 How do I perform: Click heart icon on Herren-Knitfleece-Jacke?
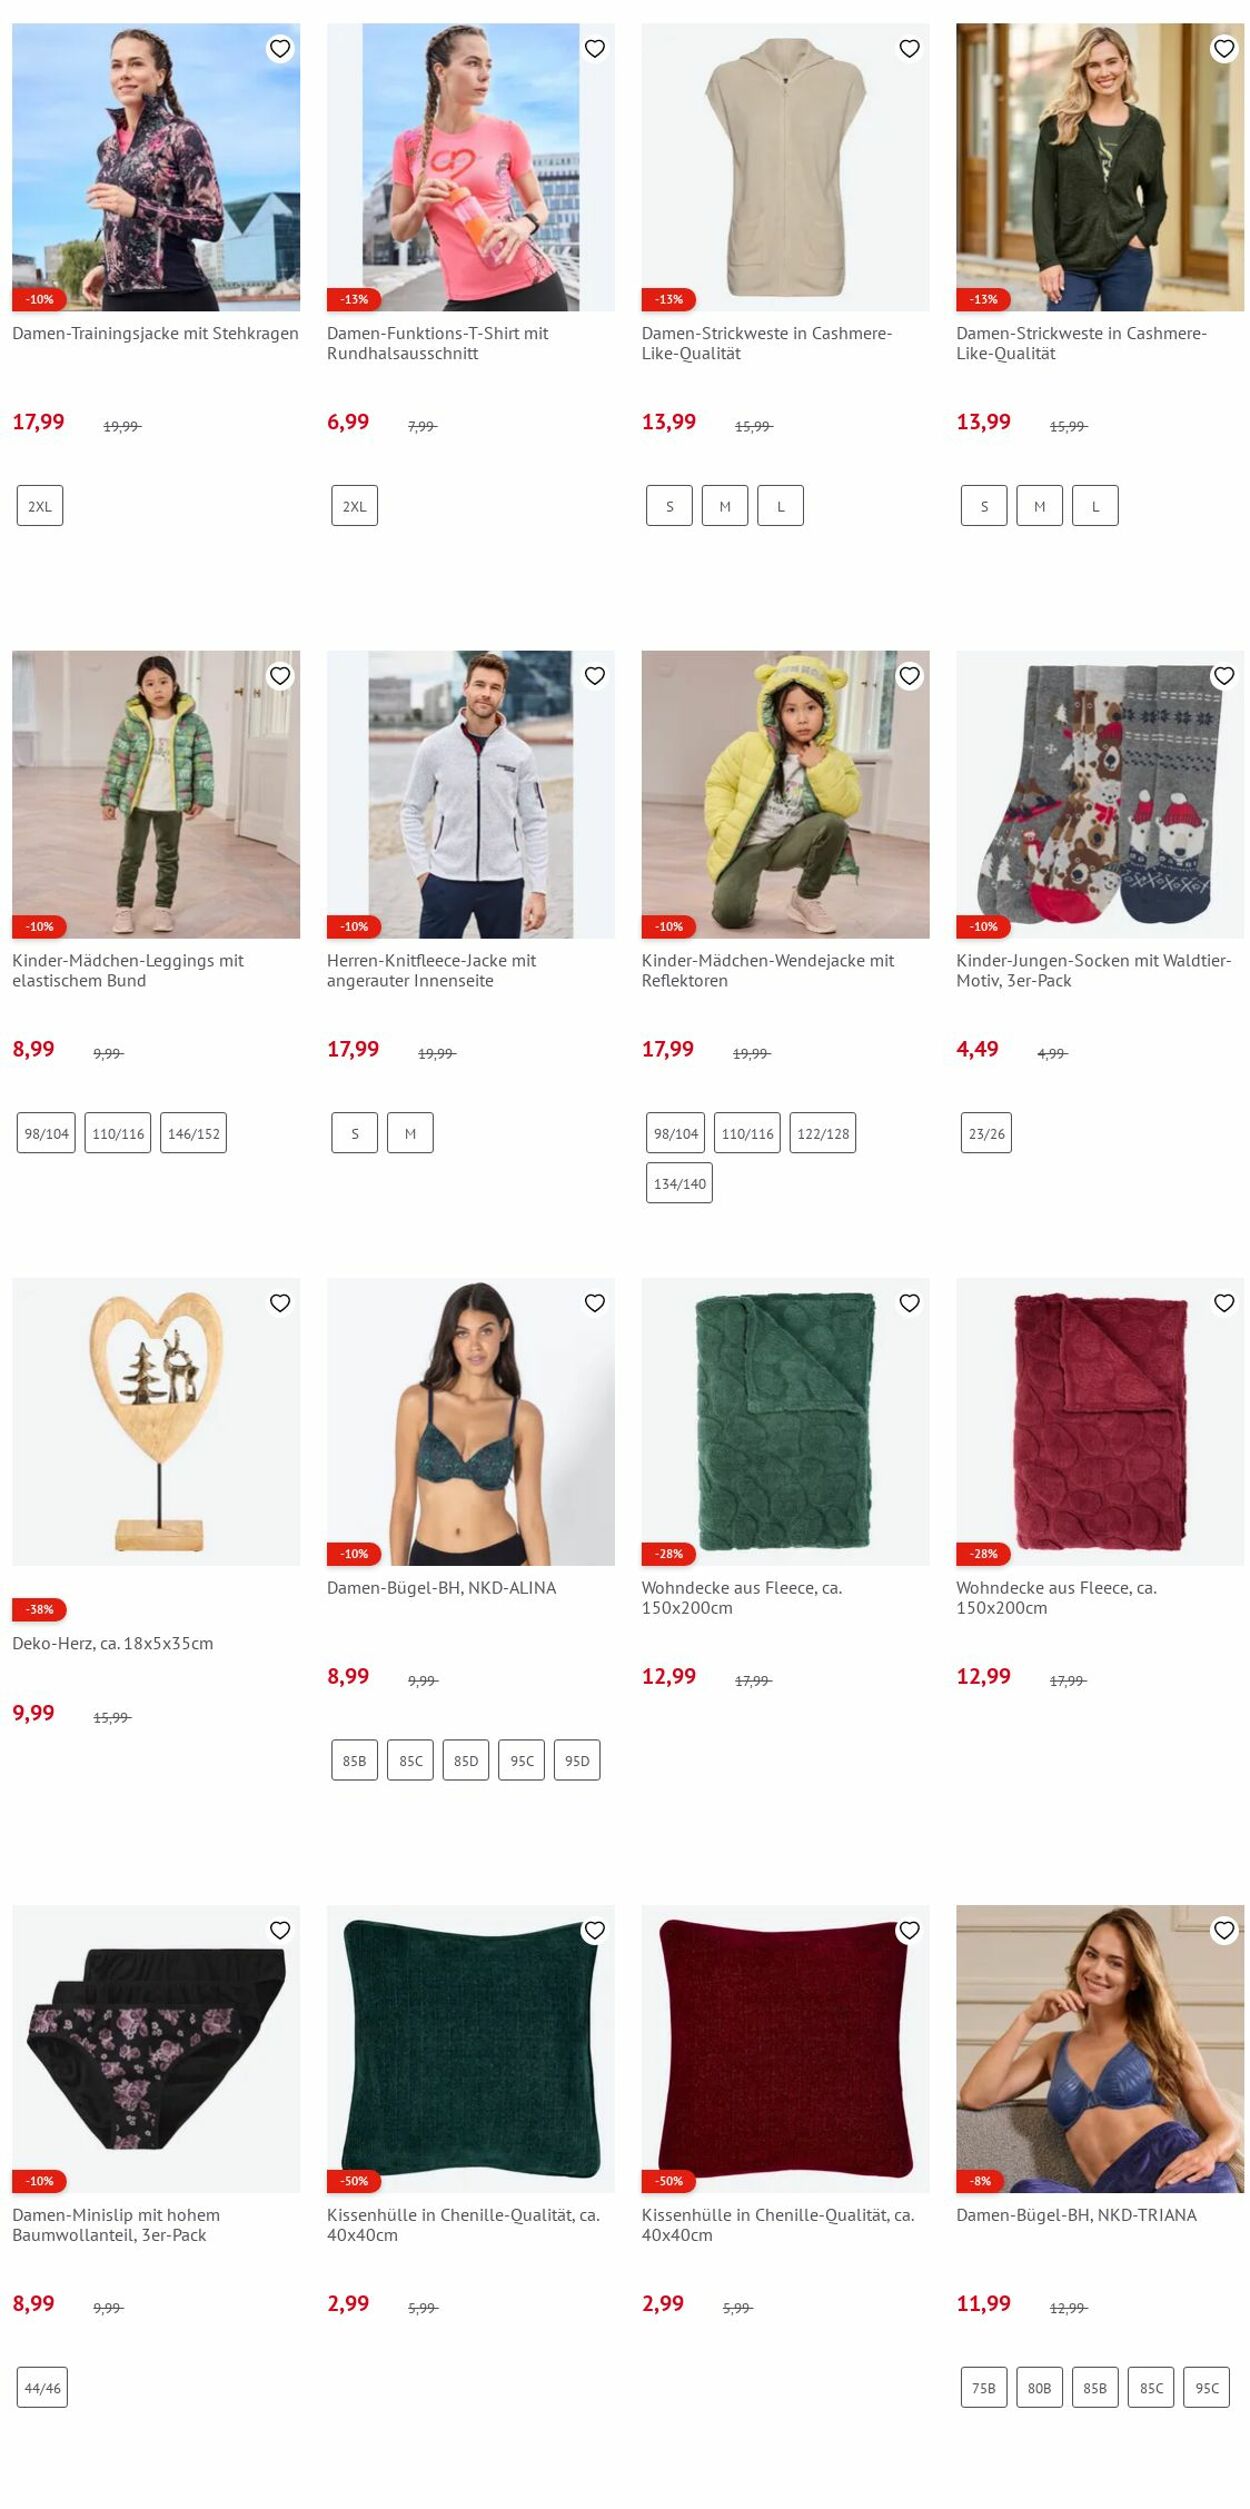point(595,675)
